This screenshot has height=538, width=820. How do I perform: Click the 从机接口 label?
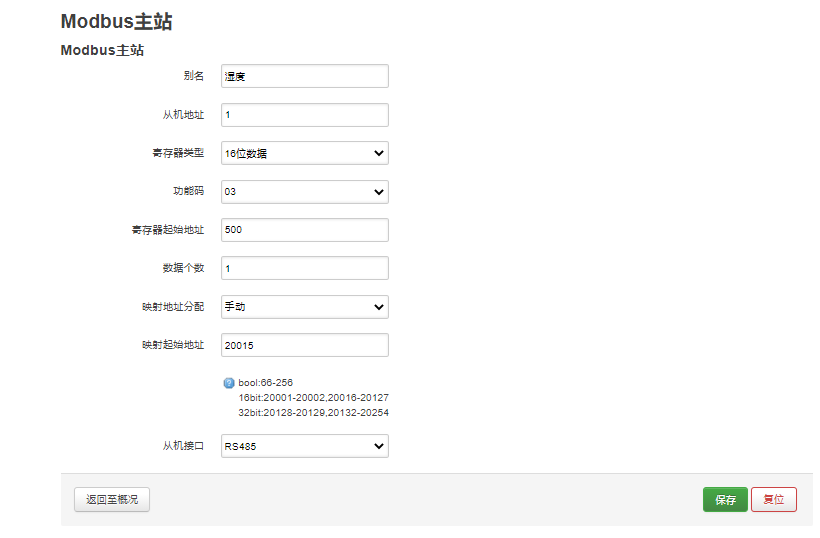pyautogui.click(x=183, y=445)
